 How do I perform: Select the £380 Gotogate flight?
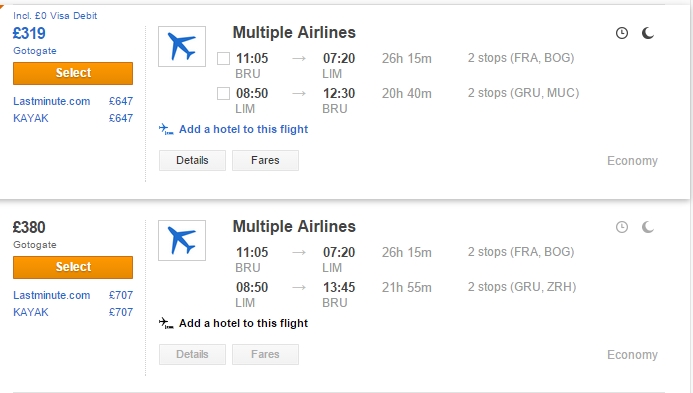(73, 267)
